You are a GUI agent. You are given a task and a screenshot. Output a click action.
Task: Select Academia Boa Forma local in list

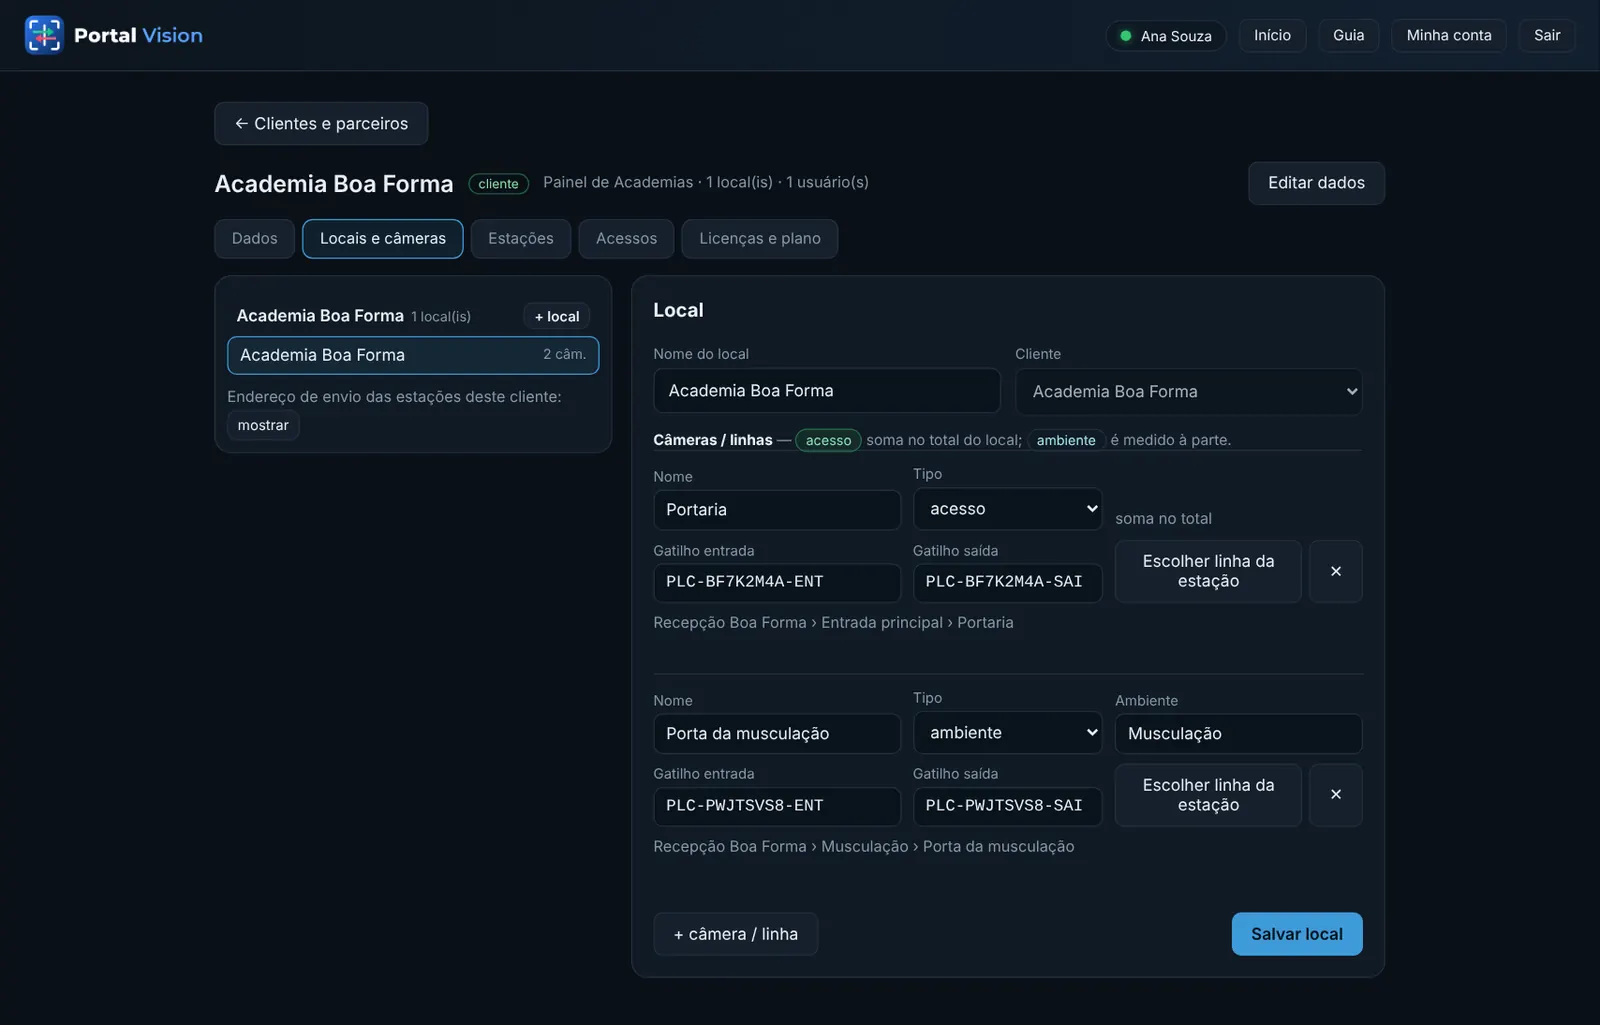tap(413, 355)
